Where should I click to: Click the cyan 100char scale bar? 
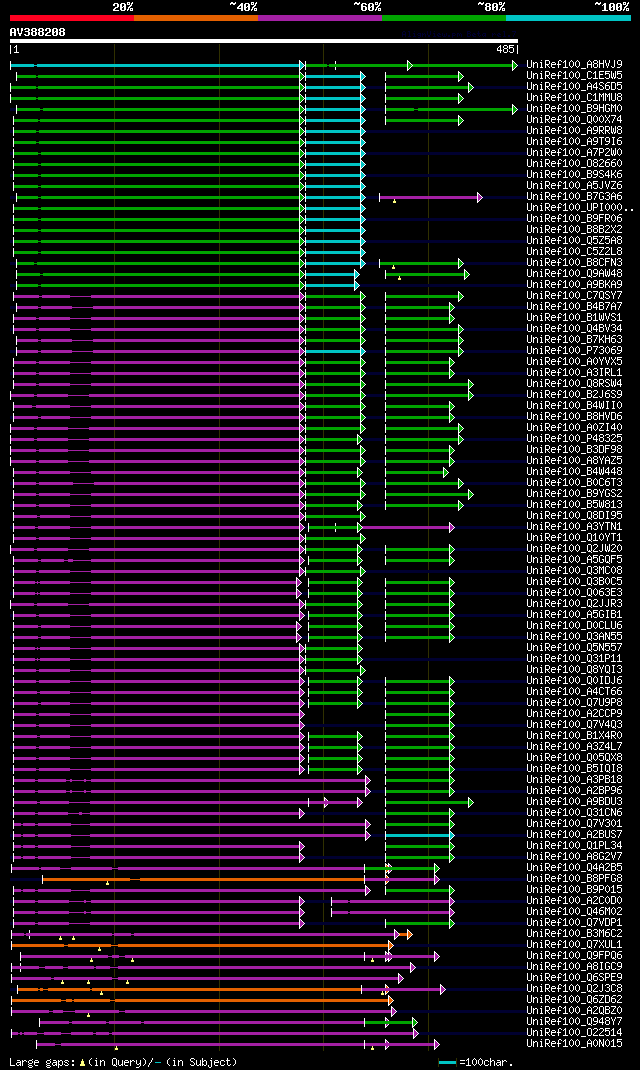[x=447, y=1062]
